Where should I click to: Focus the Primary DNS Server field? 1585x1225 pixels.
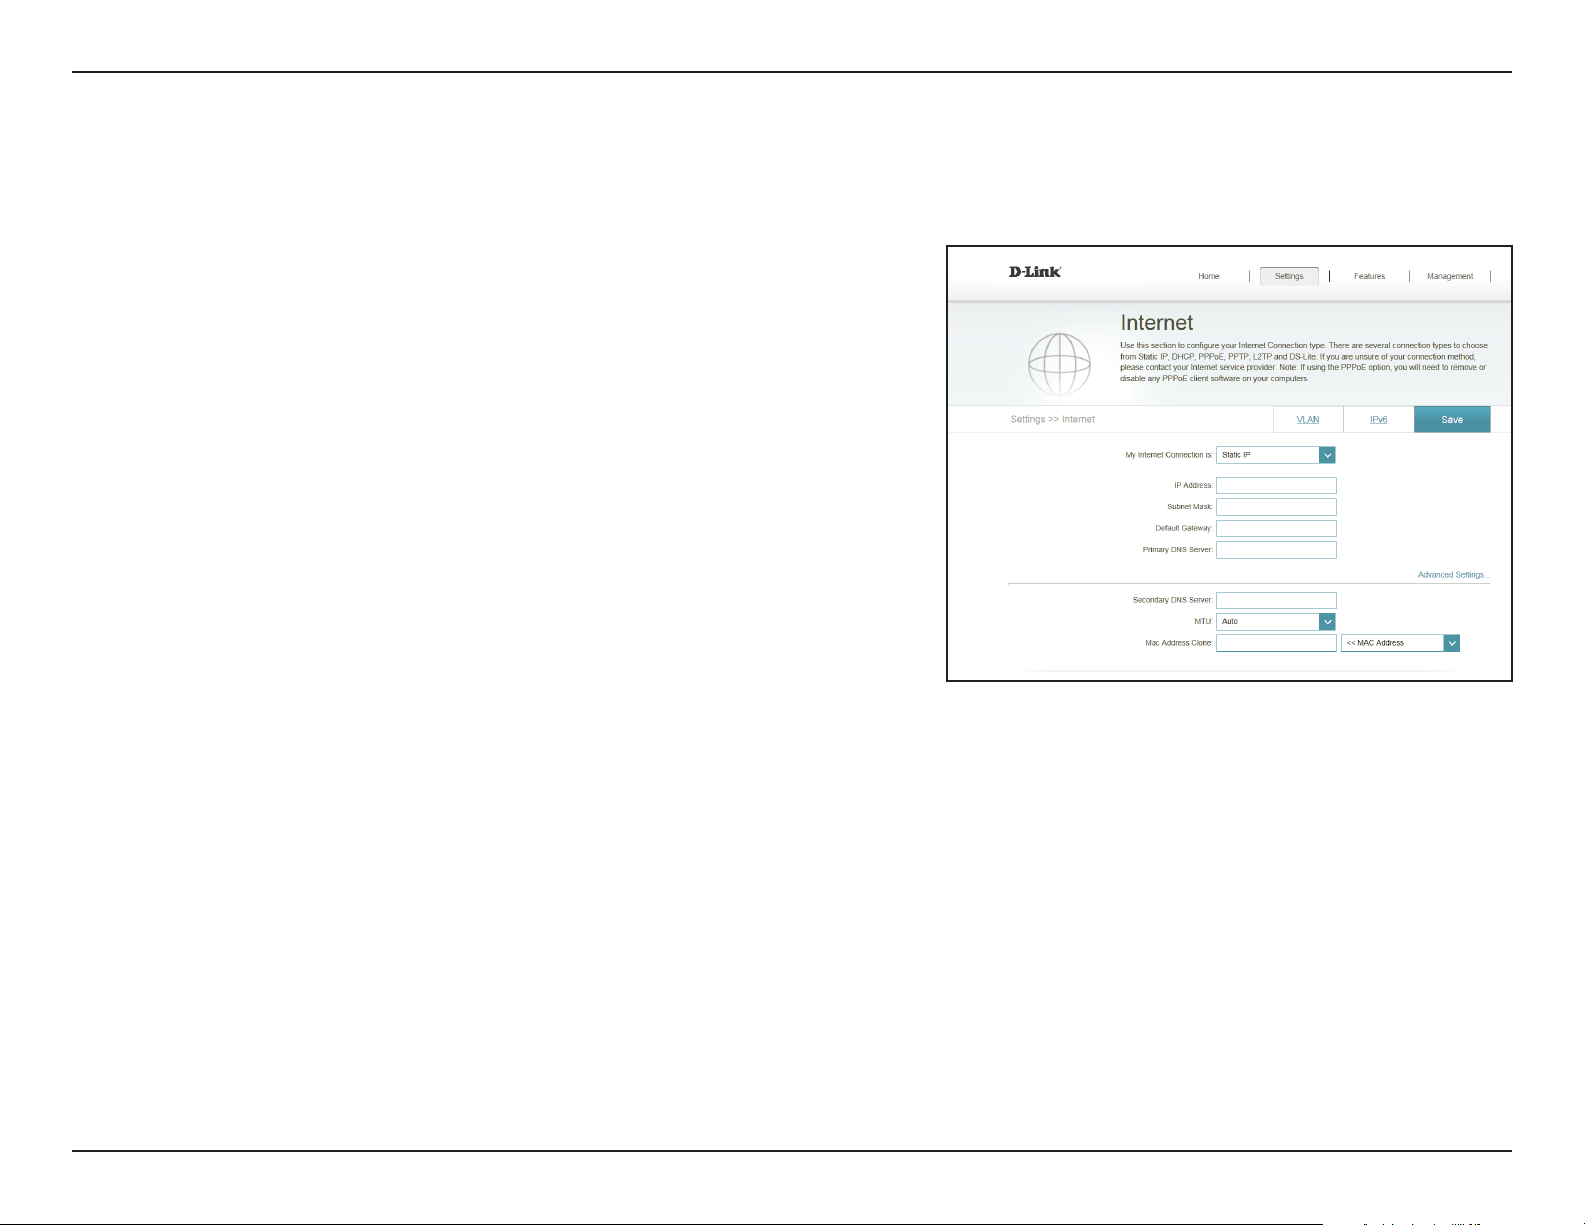pyautogui.click(x=1276, y=550)
